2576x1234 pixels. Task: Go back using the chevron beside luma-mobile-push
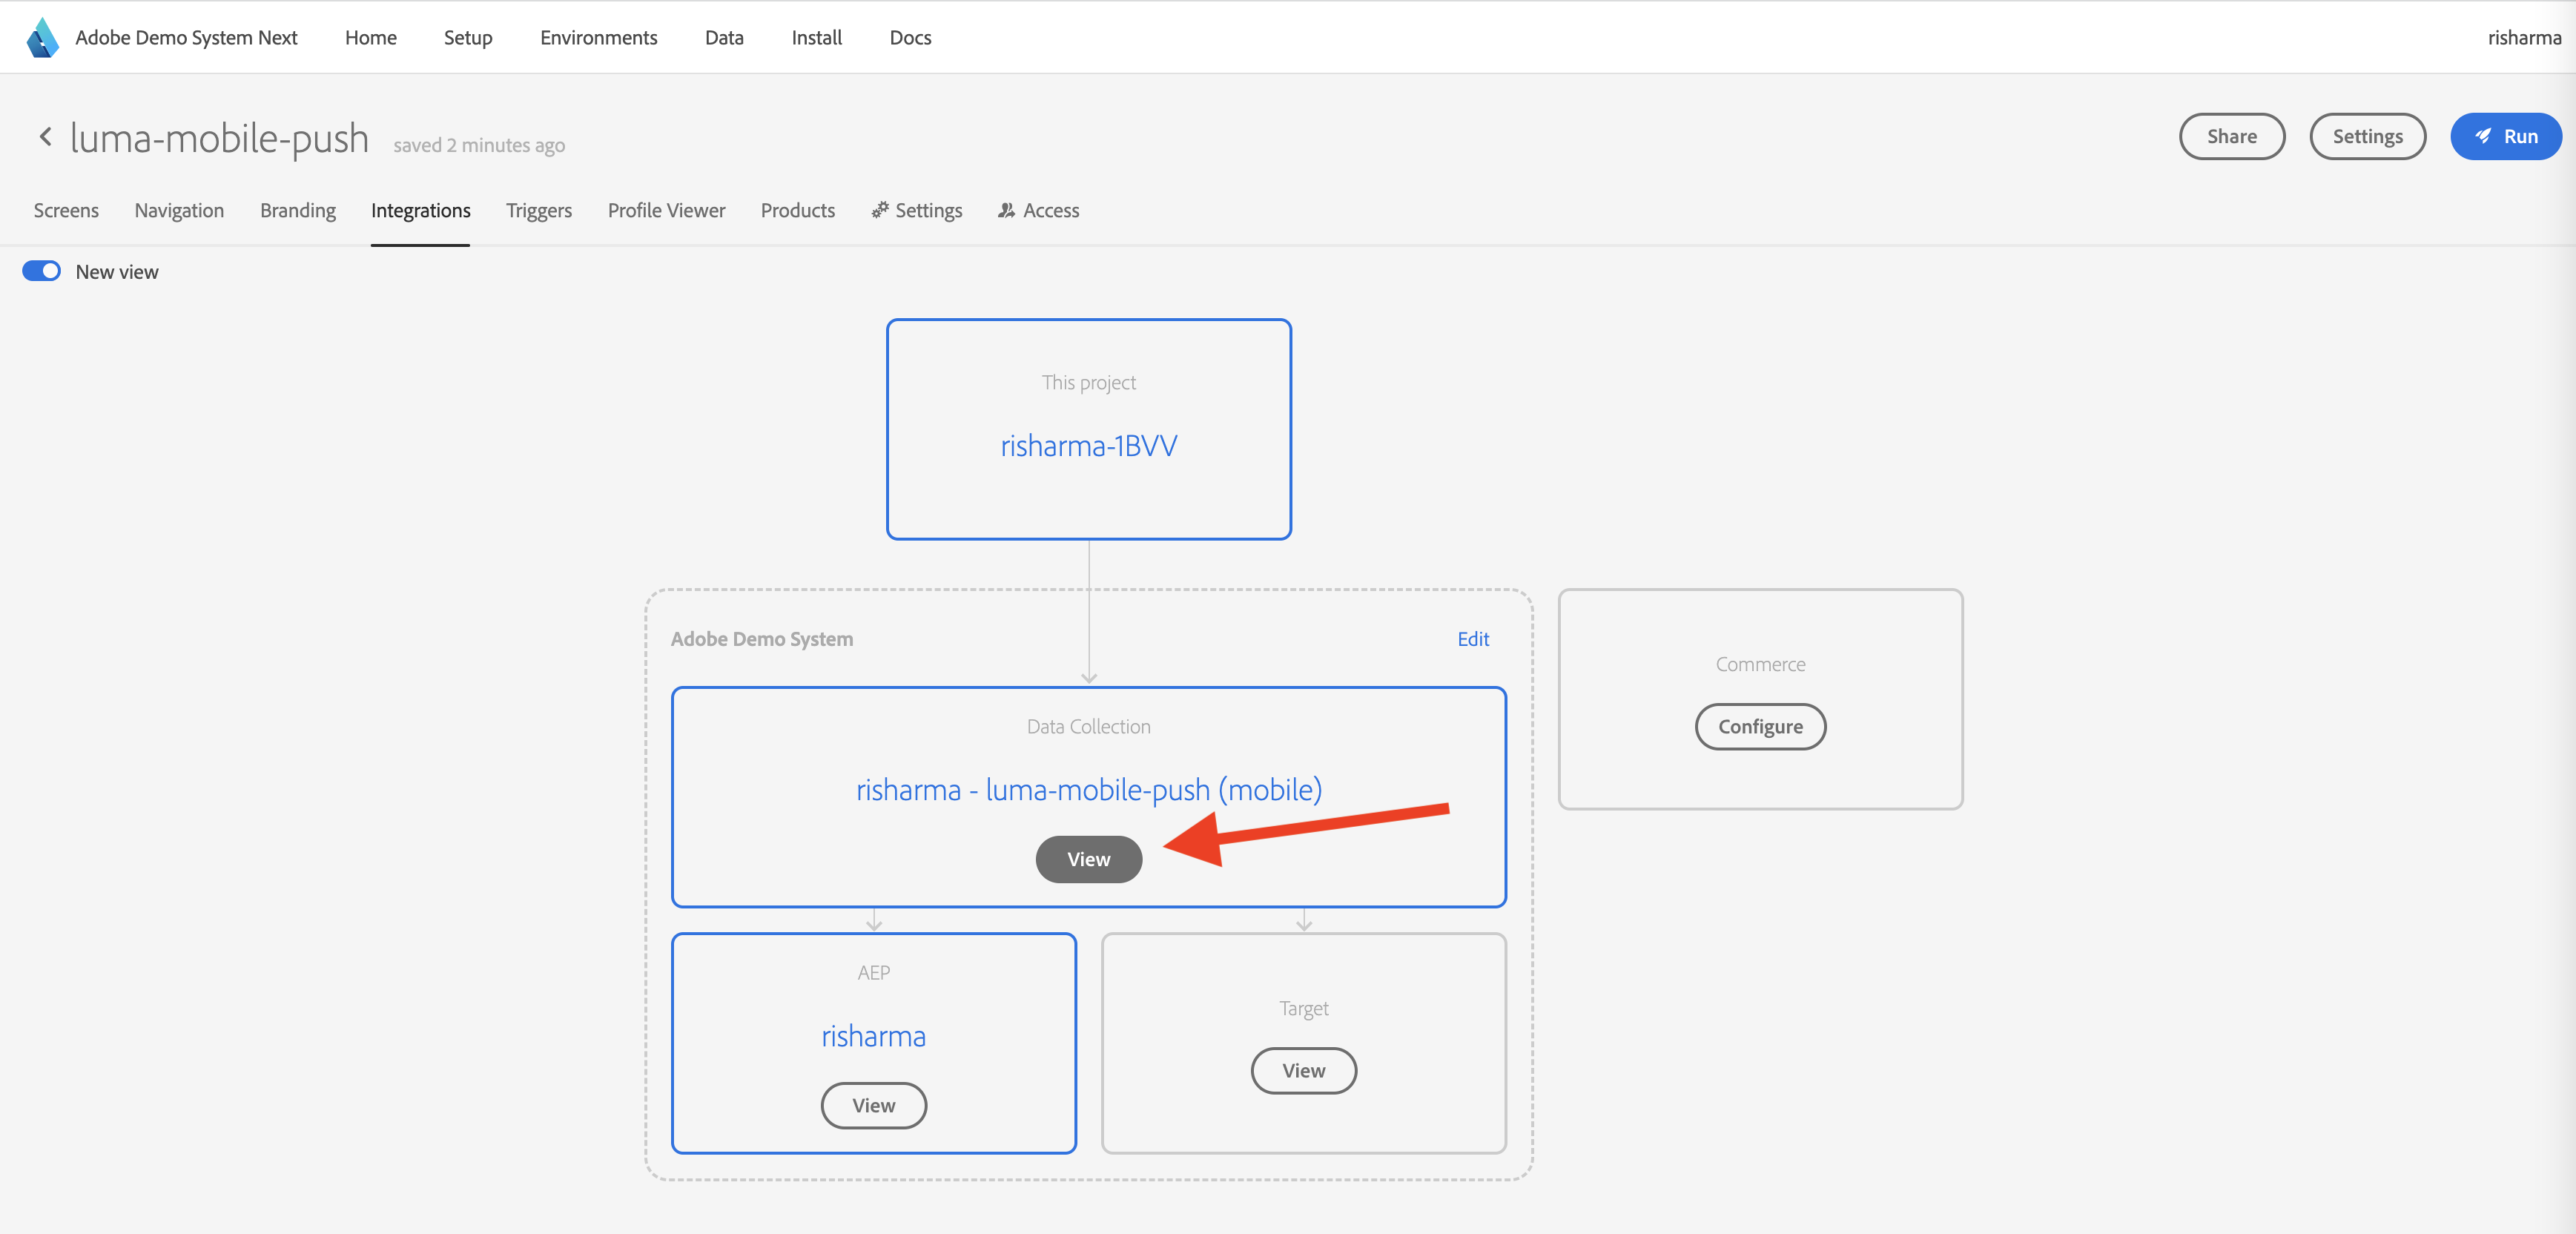(45, 137)
